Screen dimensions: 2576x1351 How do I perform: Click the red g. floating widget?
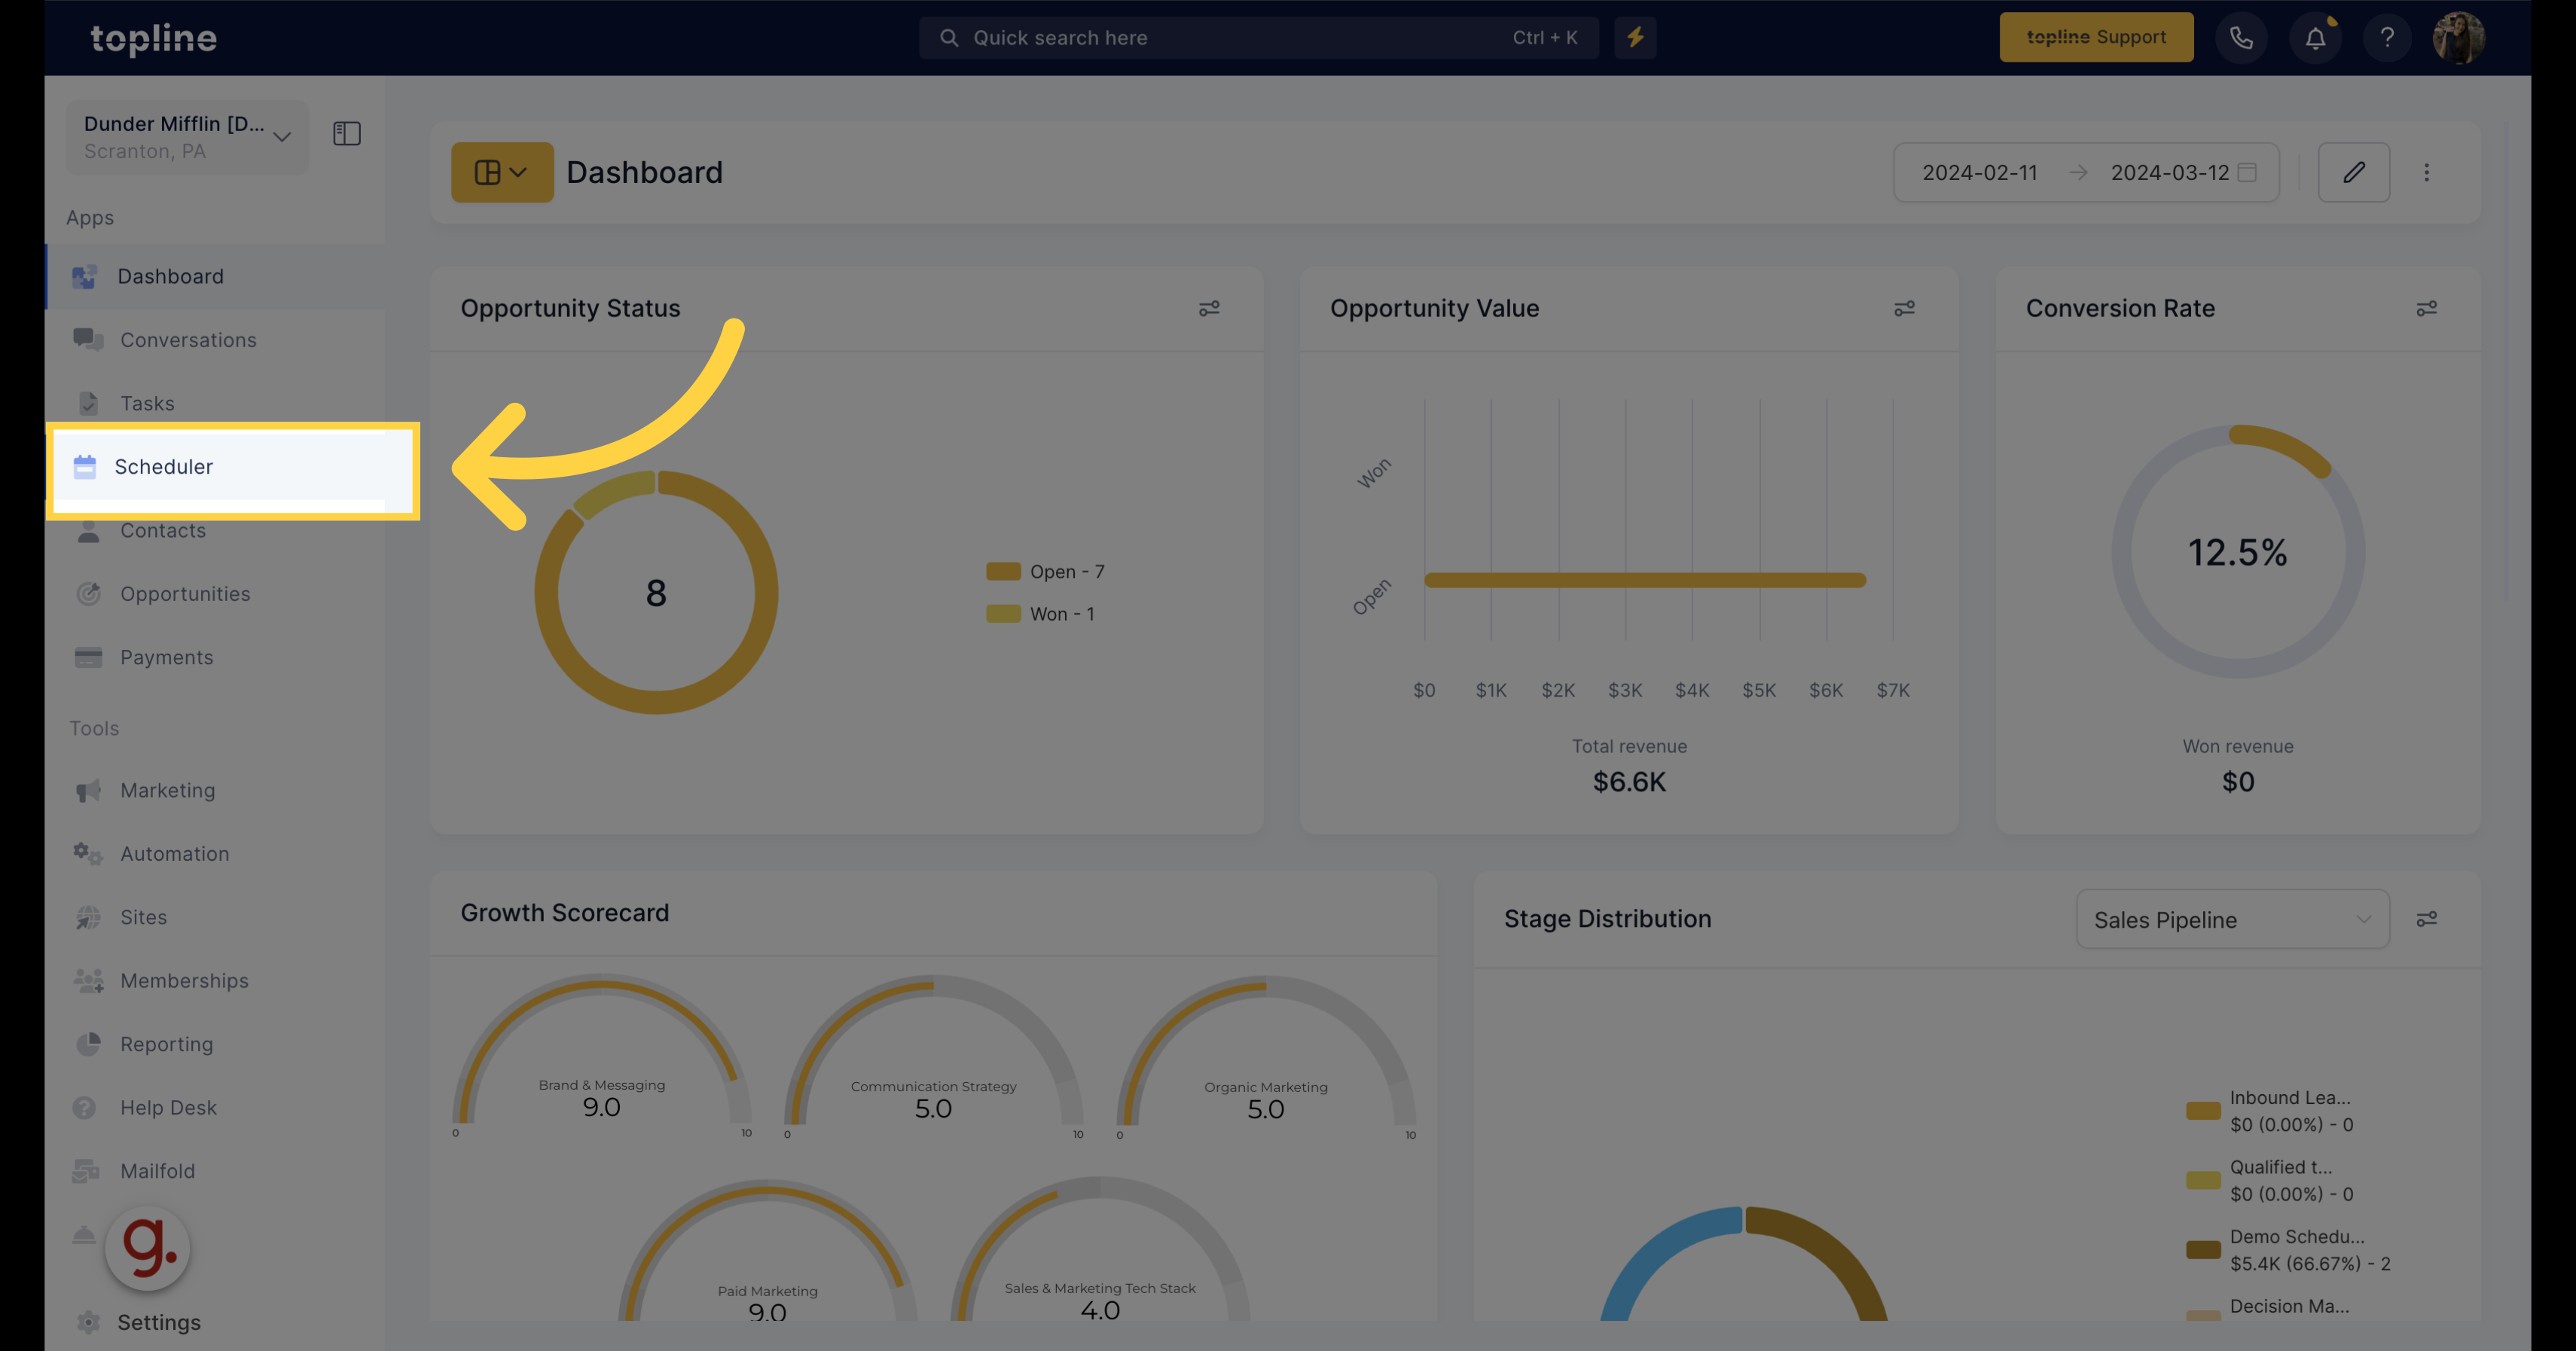(x=147, y=1248)
